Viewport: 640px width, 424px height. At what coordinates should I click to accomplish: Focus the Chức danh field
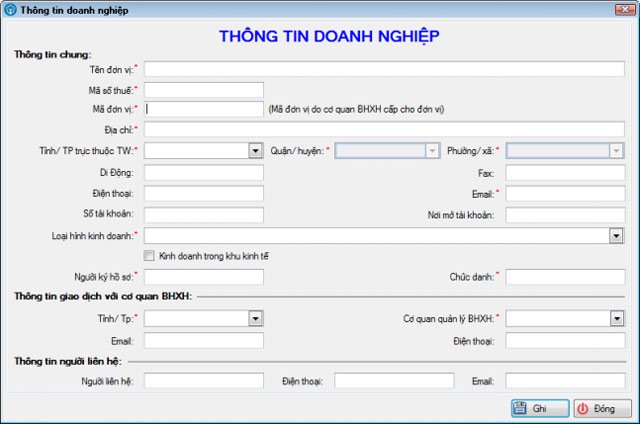(565, 277)
